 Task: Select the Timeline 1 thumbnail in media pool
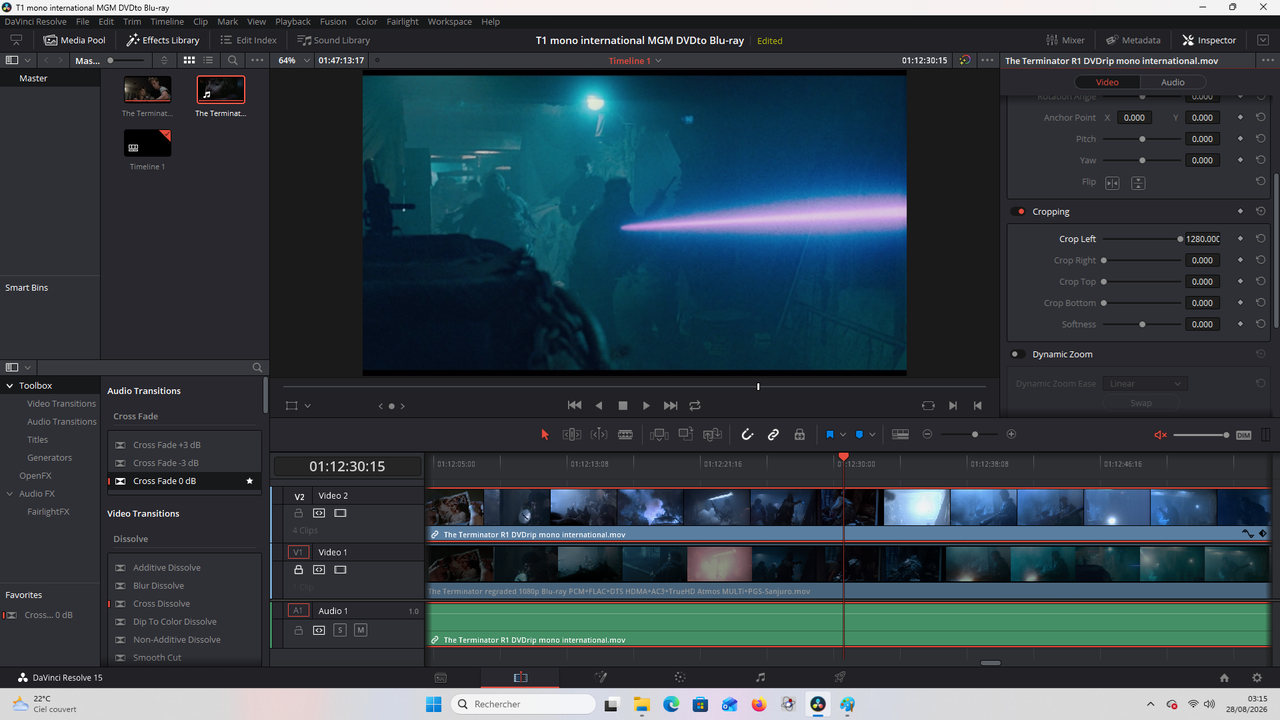coord(147,143)
